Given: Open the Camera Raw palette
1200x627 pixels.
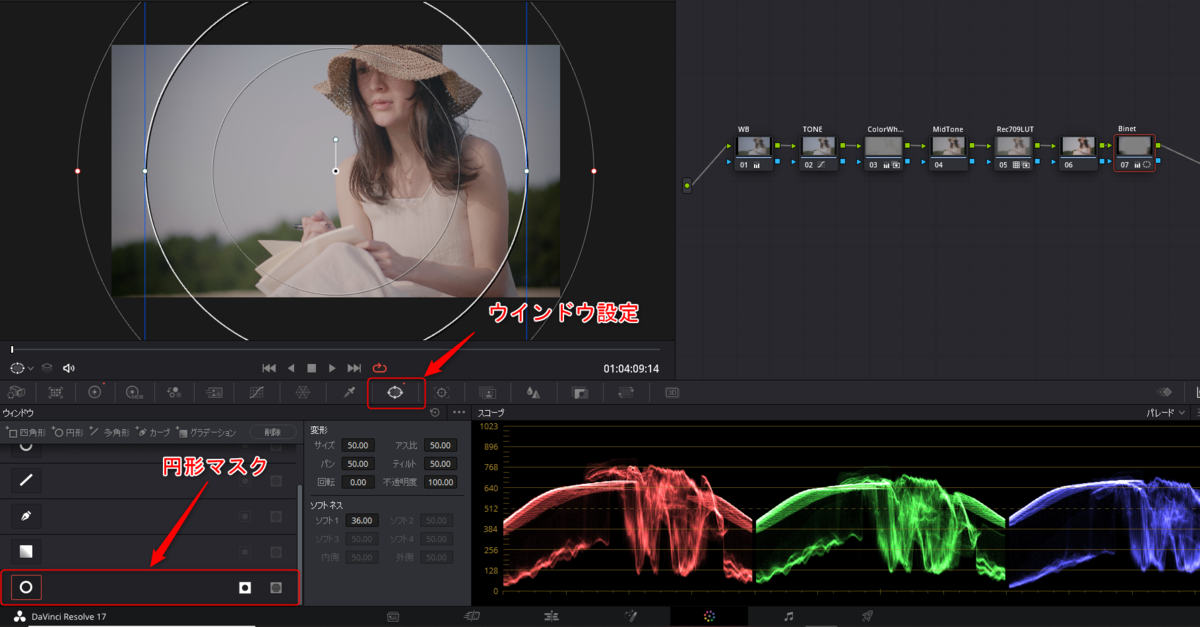Looking at the screenshot, I should click(x=16, y=393).
